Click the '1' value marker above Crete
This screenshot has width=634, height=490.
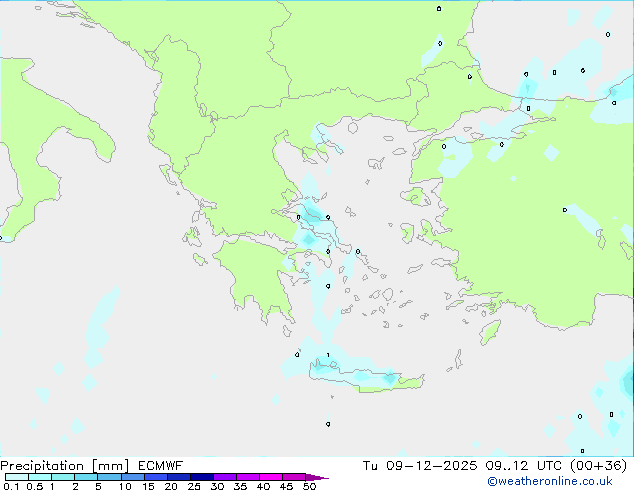click(328, 355)
